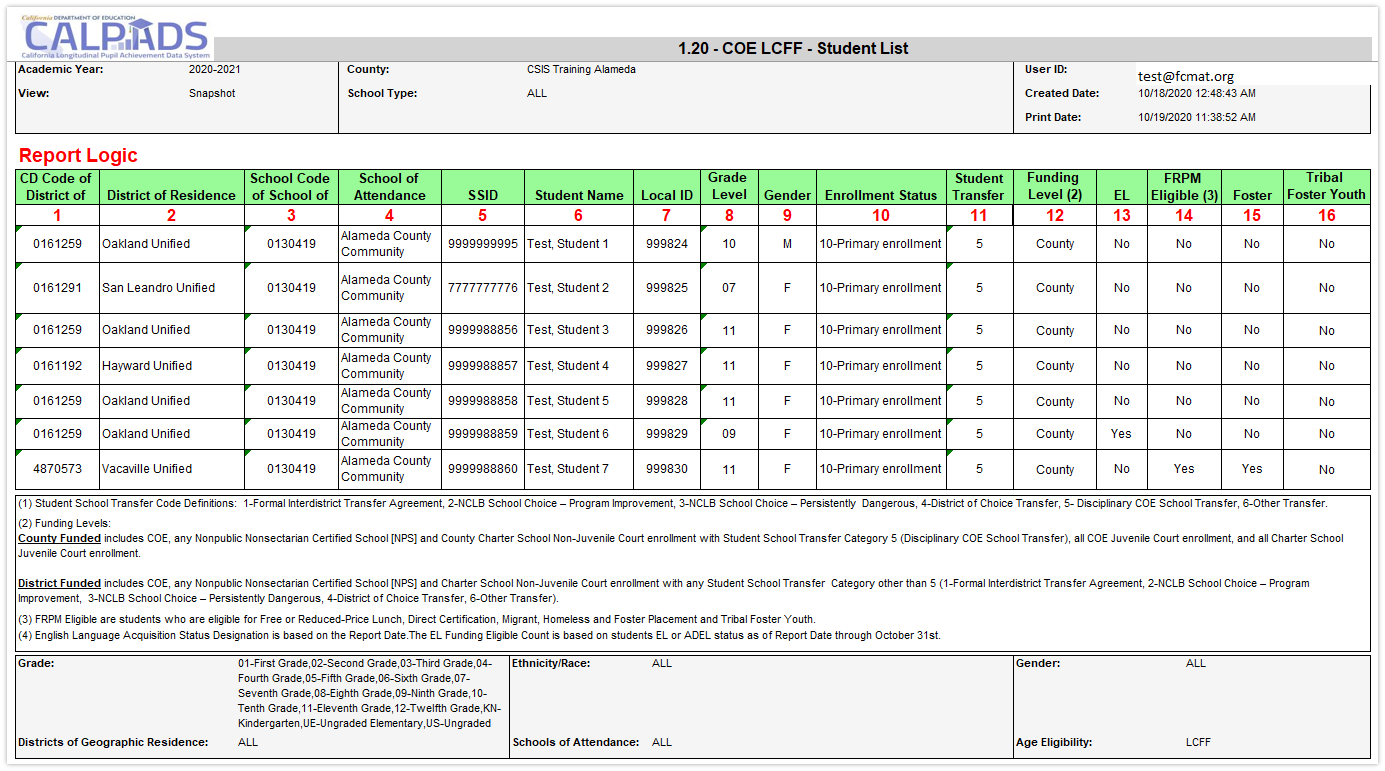Click the 'Ethnicity/Race' filter label
The height and width of the screenshot is (771, 1385).
[551, 663]
